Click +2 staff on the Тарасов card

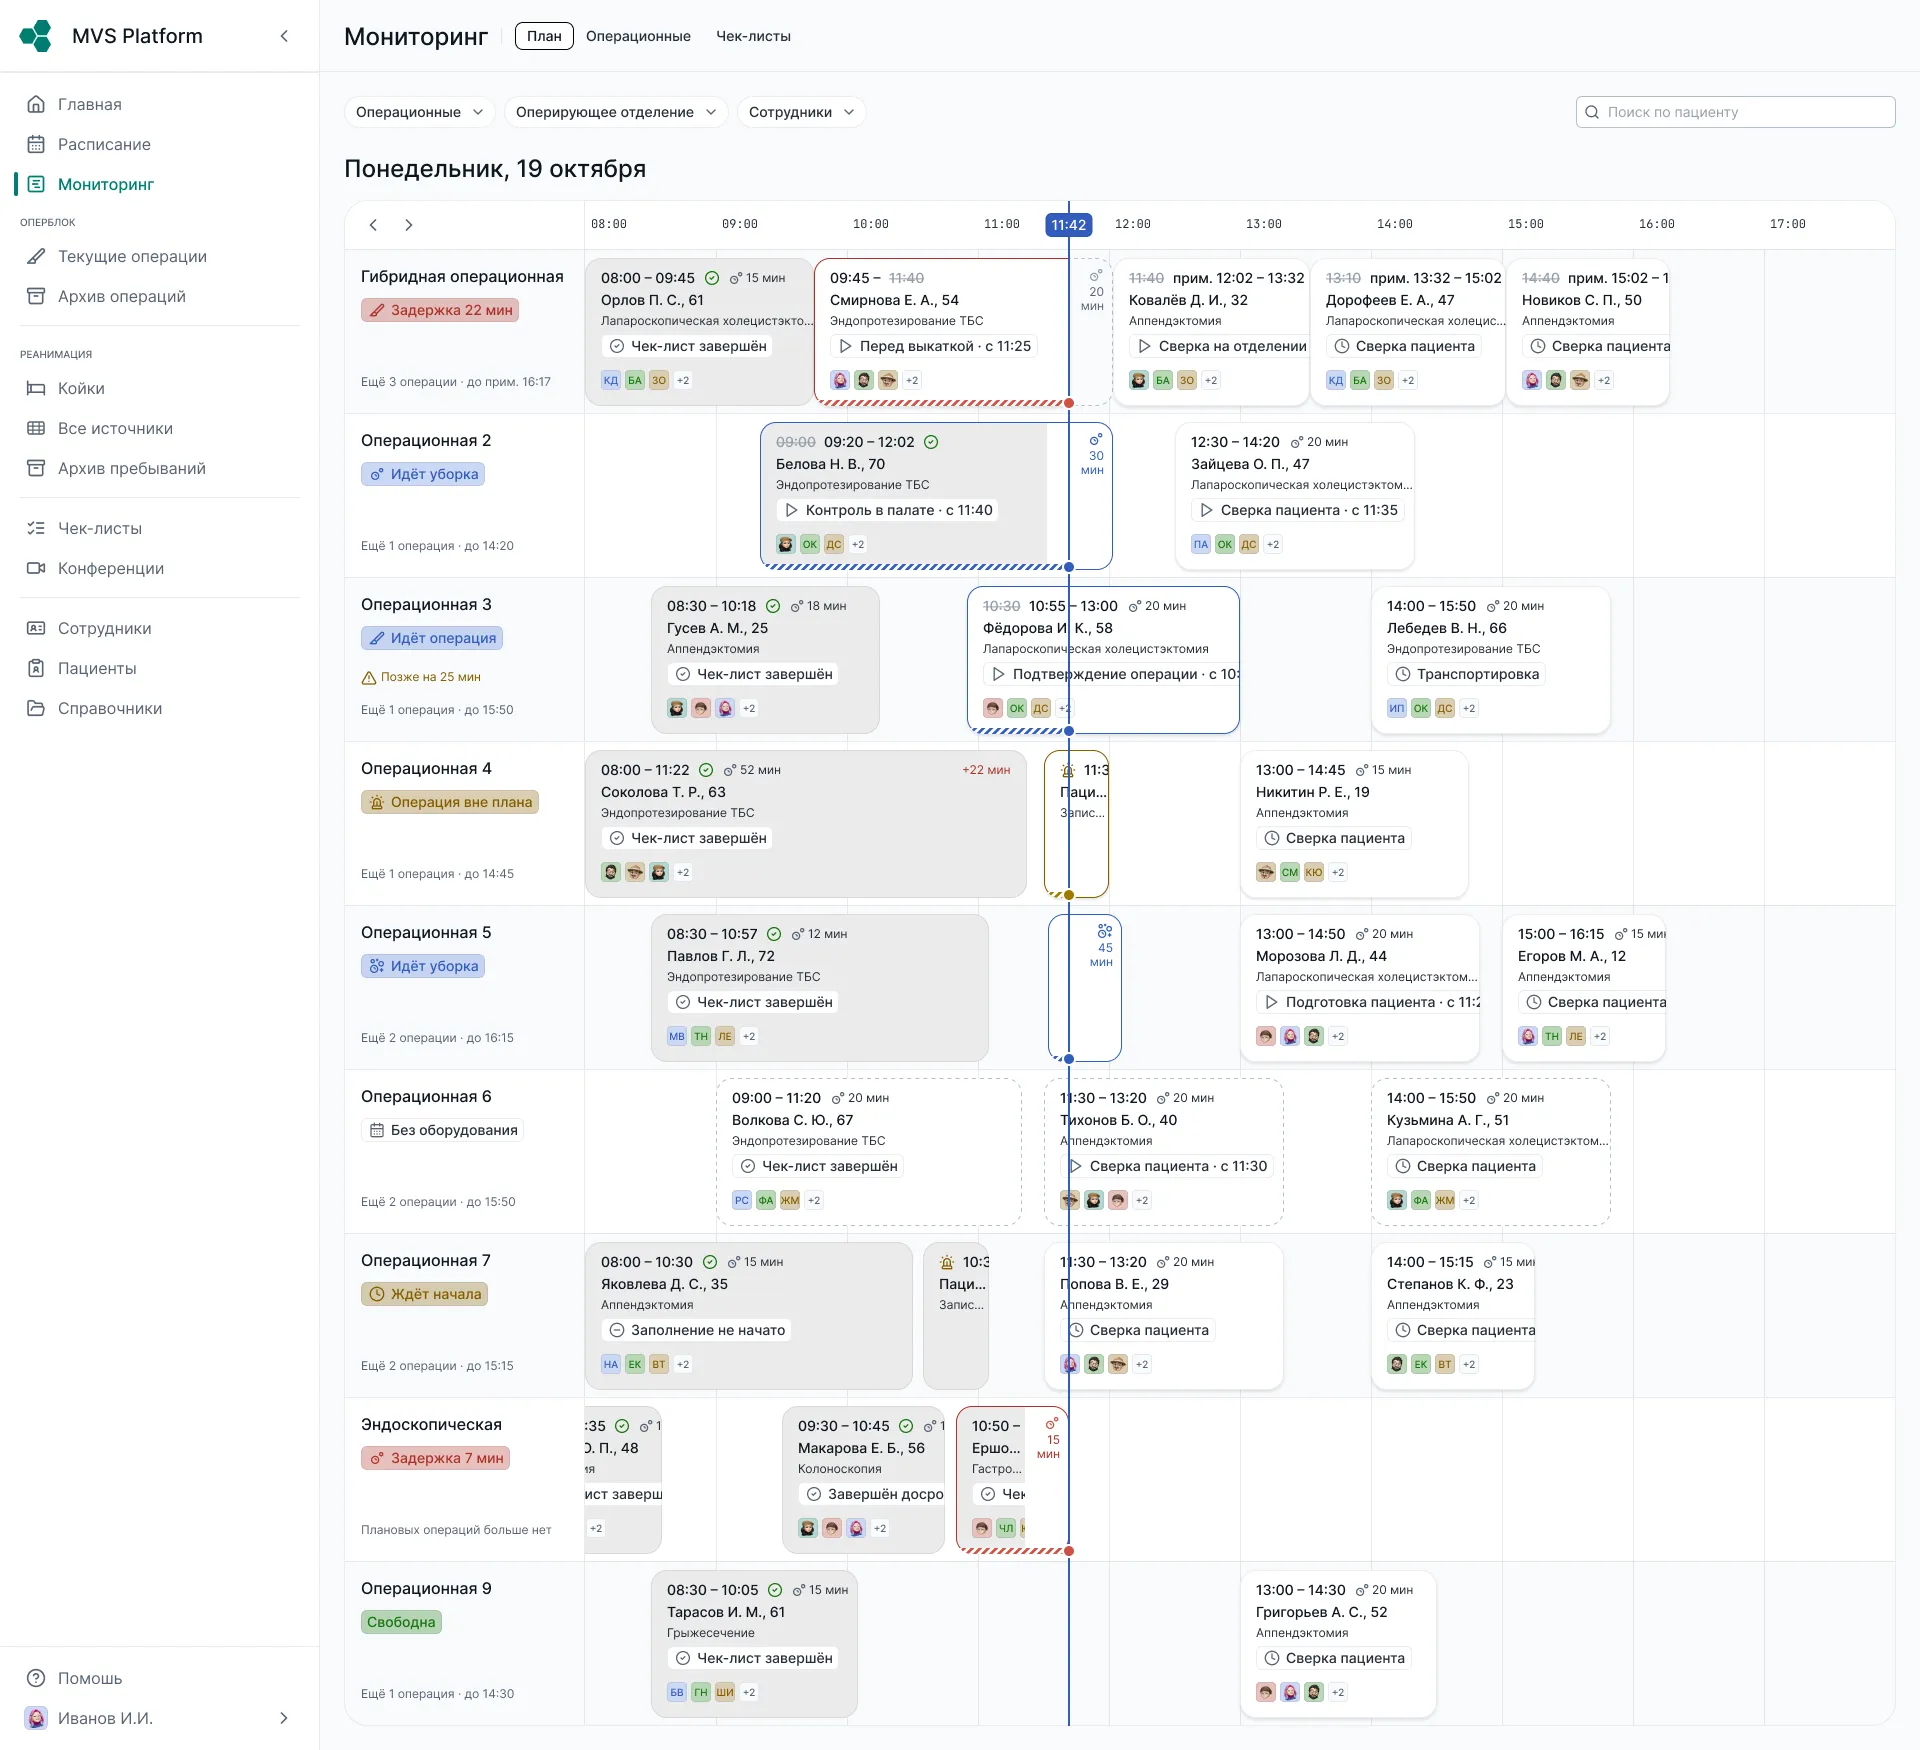point(749,1692)
